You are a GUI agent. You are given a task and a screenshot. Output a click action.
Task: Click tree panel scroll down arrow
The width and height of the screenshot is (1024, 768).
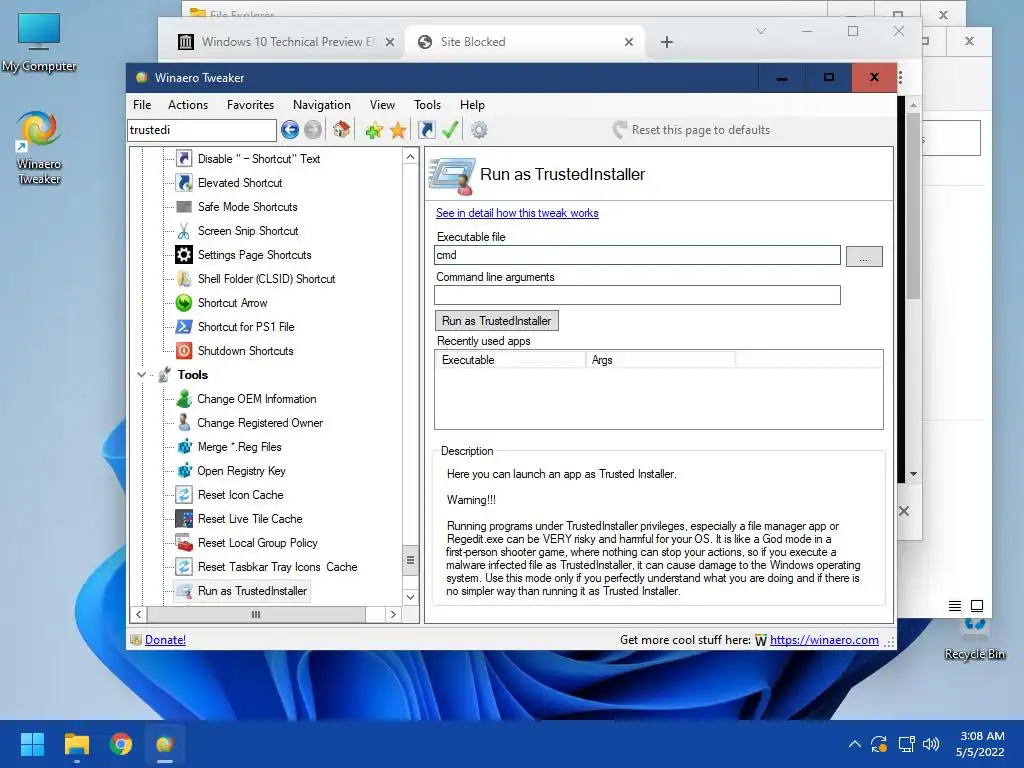point(410,597)
